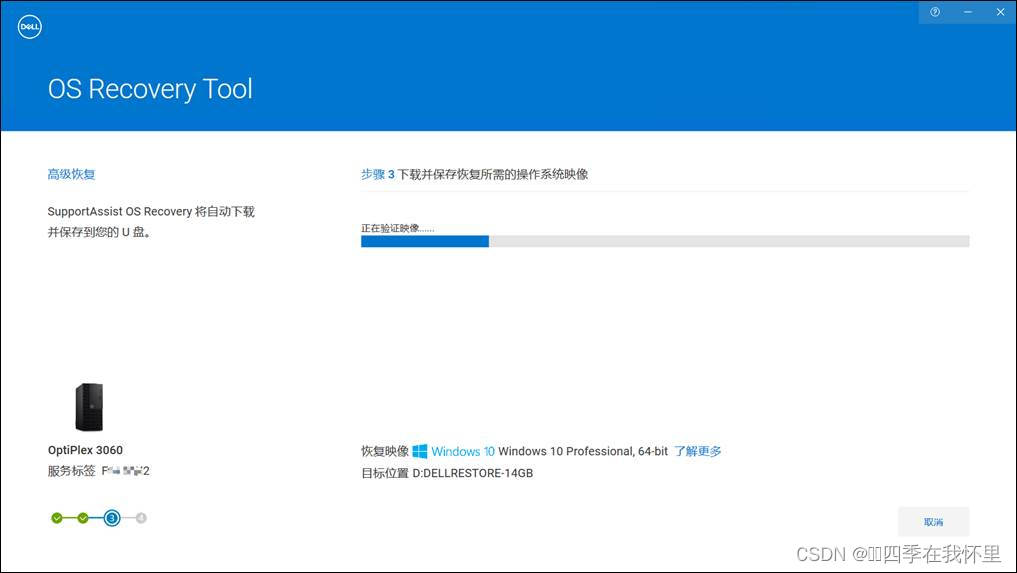Click the 步骤 3 step heading
The width and height of the screenshot is (1017, 573).
pyautogui.click(x=377, y=174)
